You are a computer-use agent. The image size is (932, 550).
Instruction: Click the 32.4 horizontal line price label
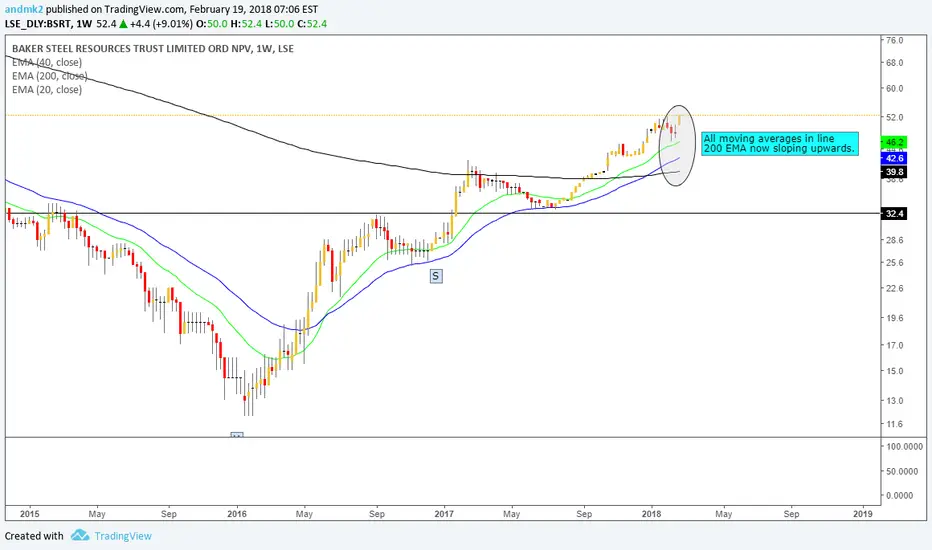894,213
